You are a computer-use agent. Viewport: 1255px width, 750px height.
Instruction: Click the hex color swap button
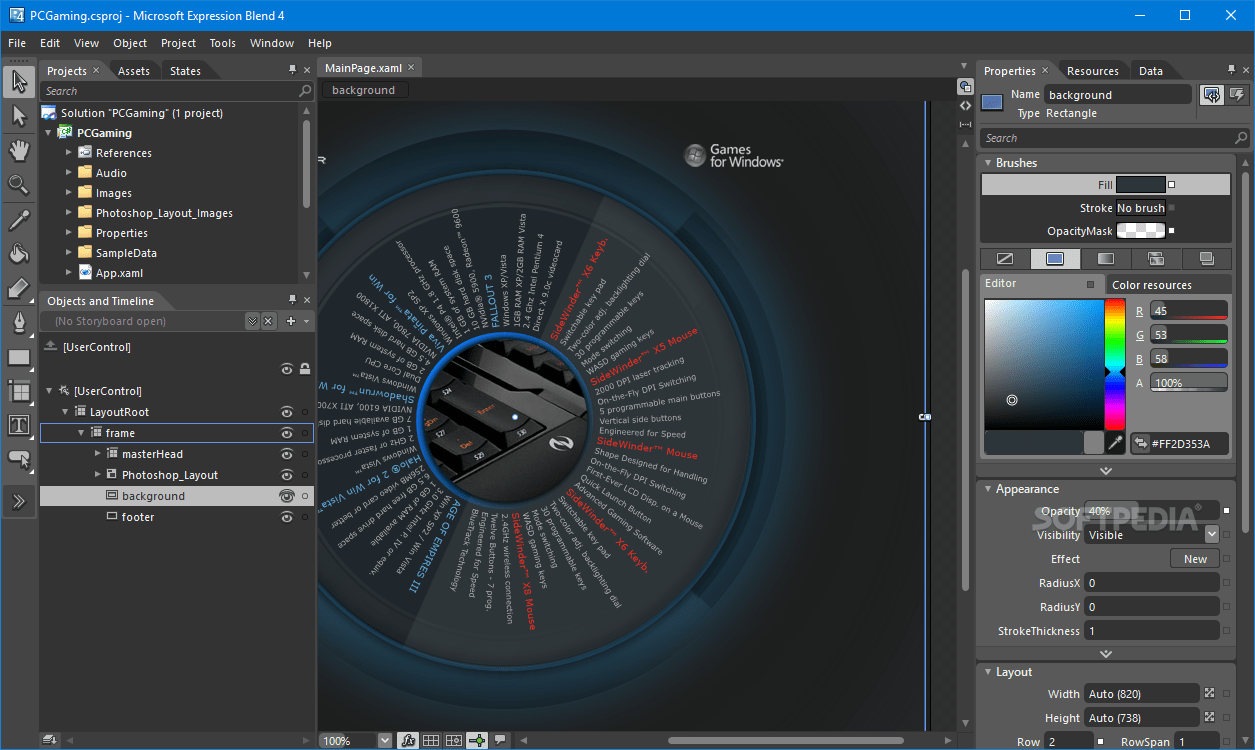coord(1140,444)
